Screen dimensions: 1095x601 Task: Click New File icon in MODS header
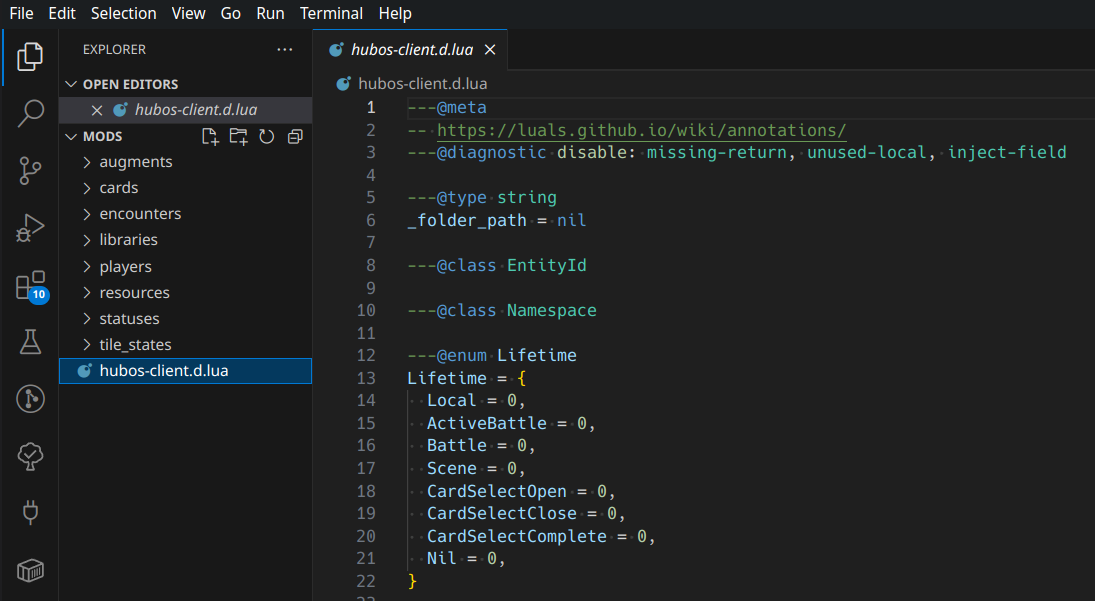[210, 136]
